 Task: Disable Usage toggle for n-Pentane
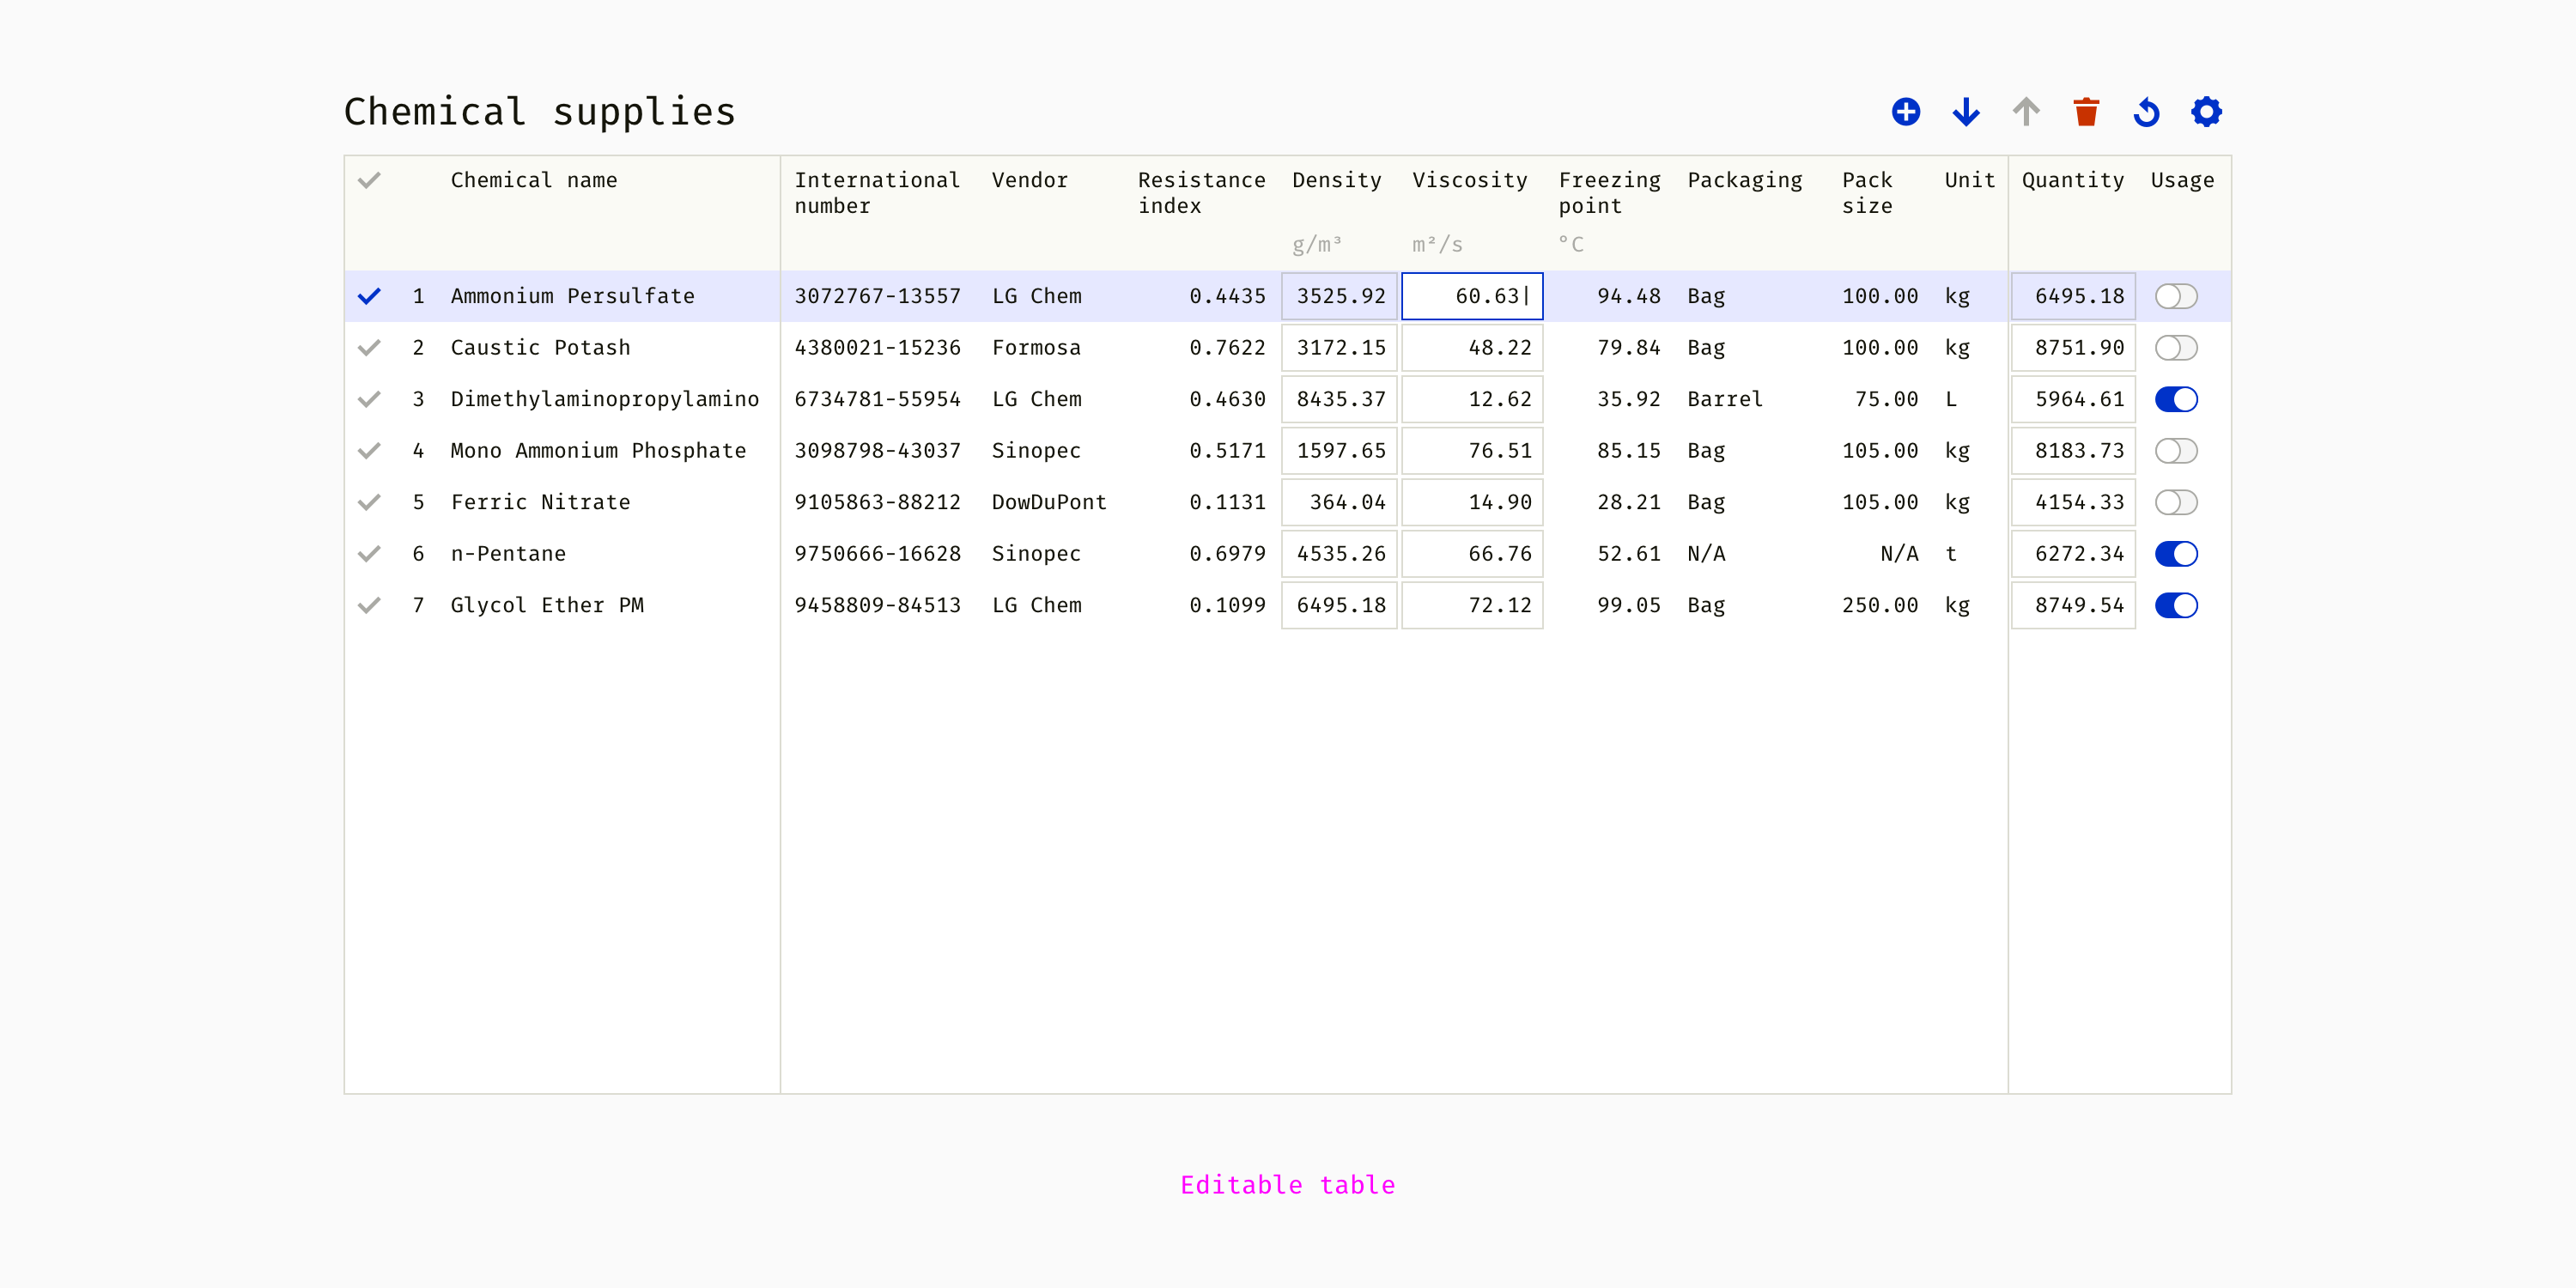point(2176,554)
